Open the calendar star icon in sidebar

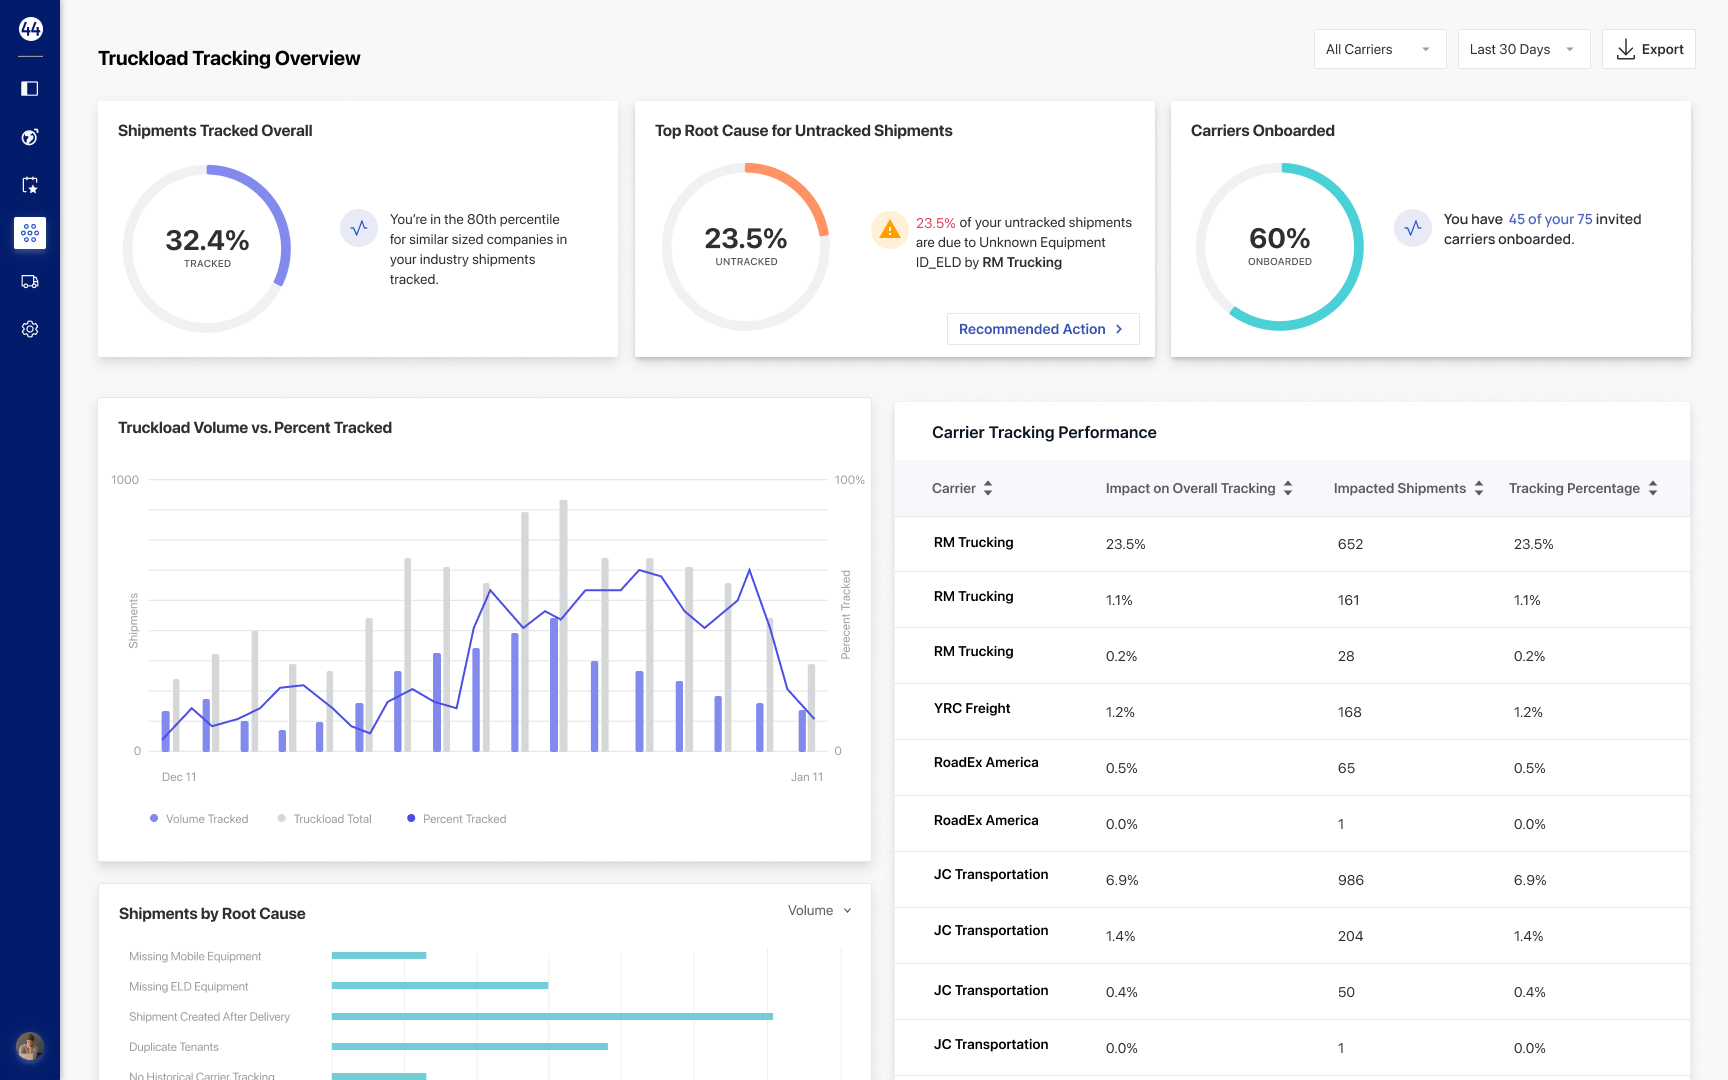click(30, 185)
